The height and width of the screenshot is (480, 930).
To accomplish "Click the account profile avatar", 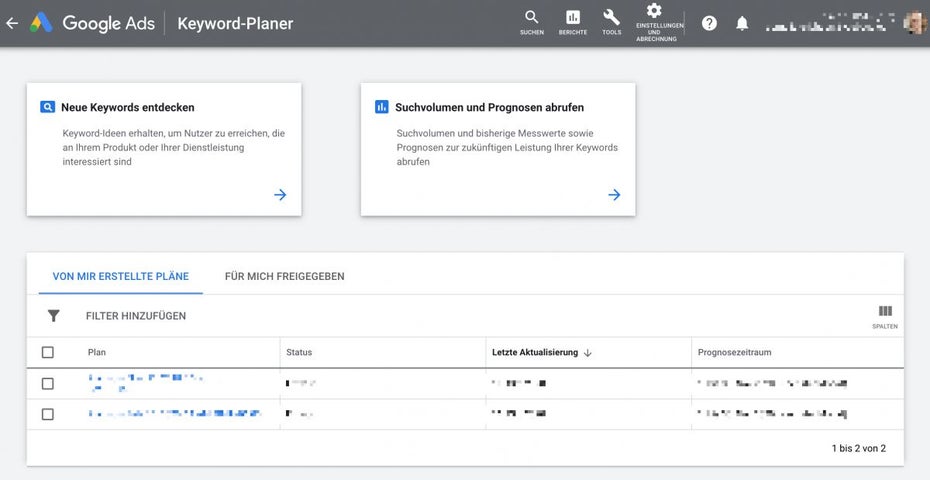I will 916,24.
